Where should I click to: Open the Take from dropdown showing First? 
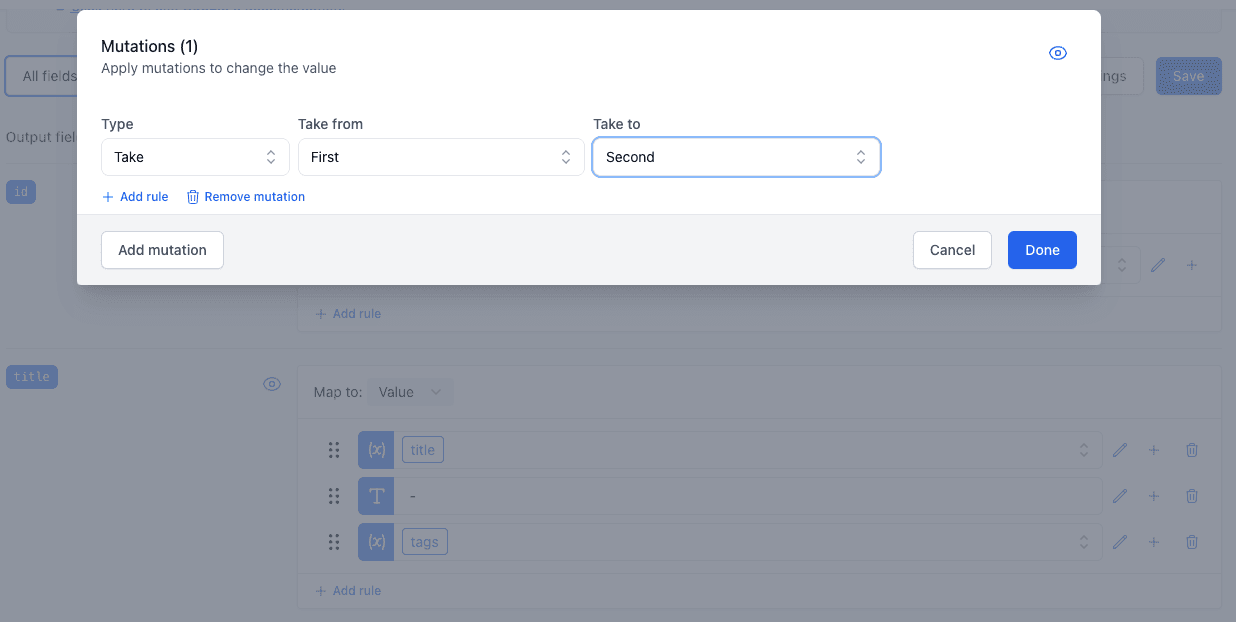point(441,157)
